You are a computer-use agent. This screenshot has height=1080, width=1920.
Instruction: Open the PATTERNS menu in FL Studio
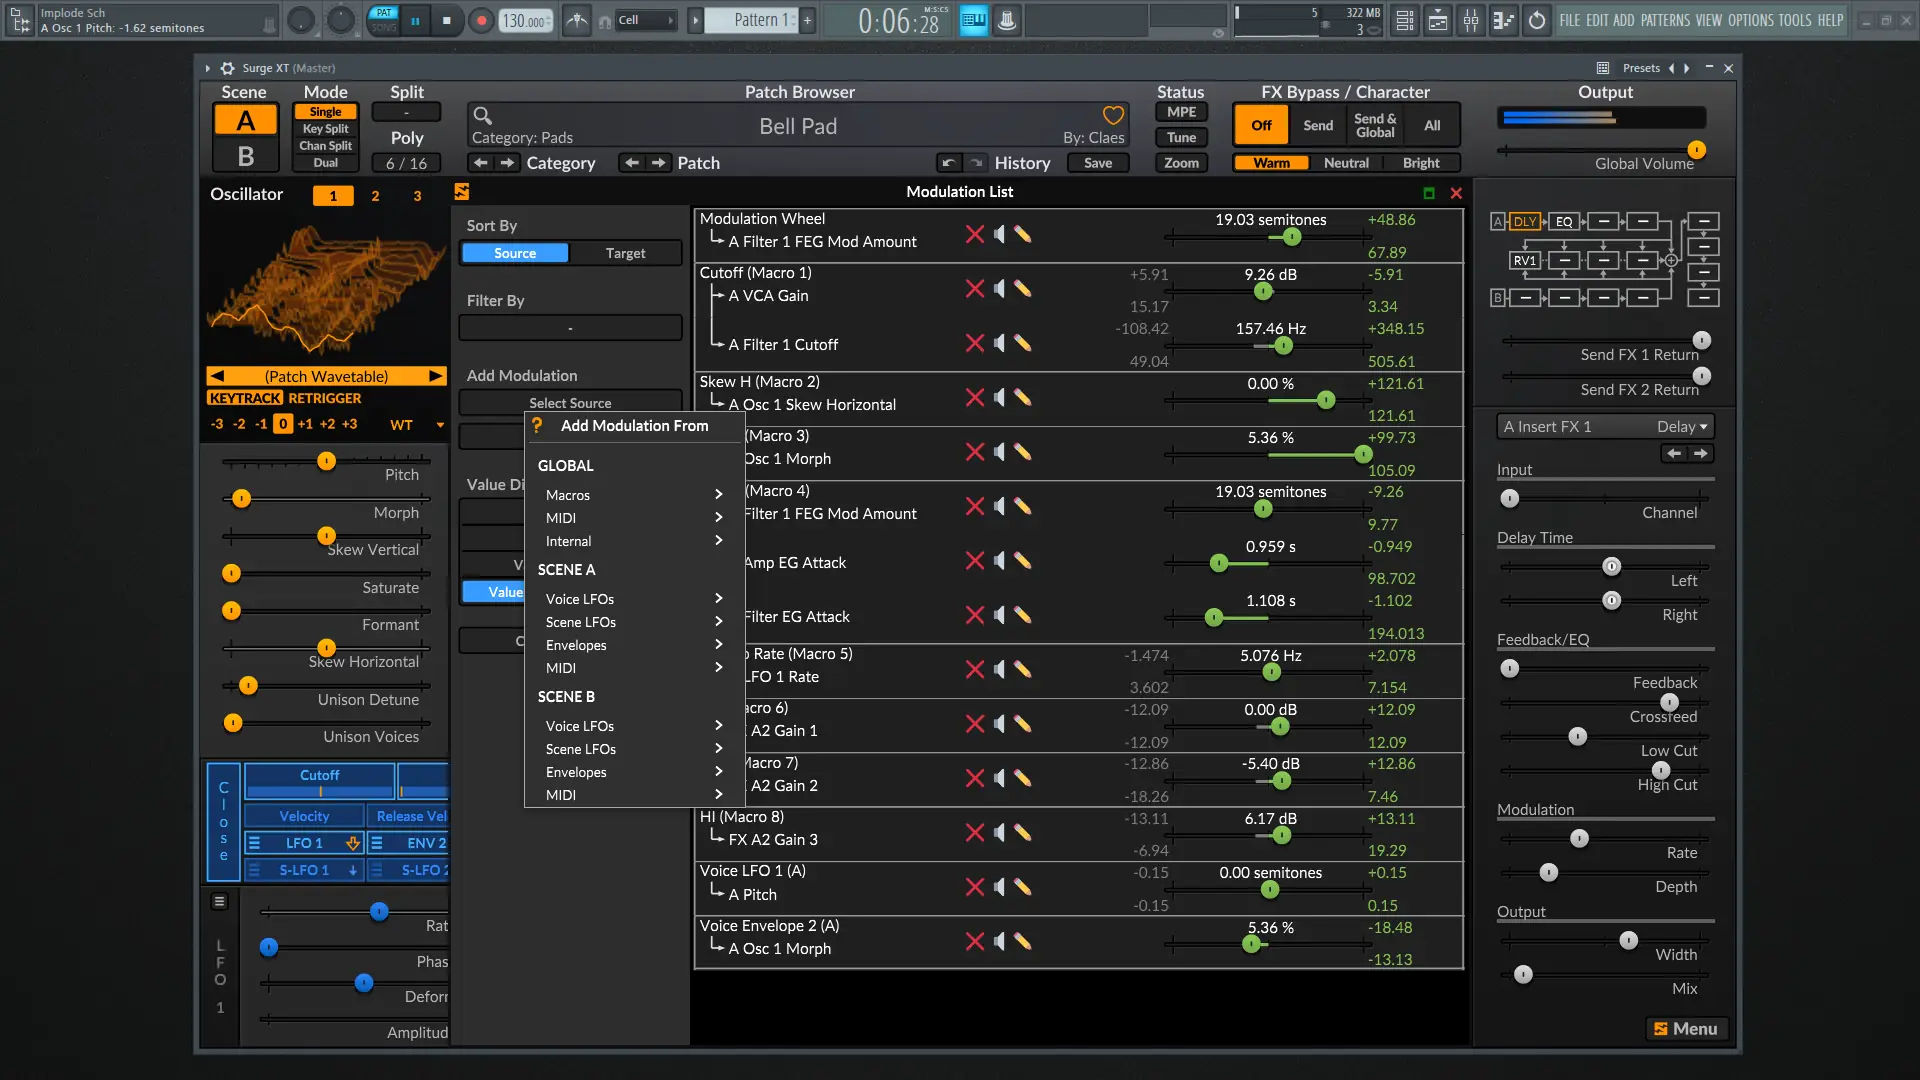click(x=1665, y=20)
